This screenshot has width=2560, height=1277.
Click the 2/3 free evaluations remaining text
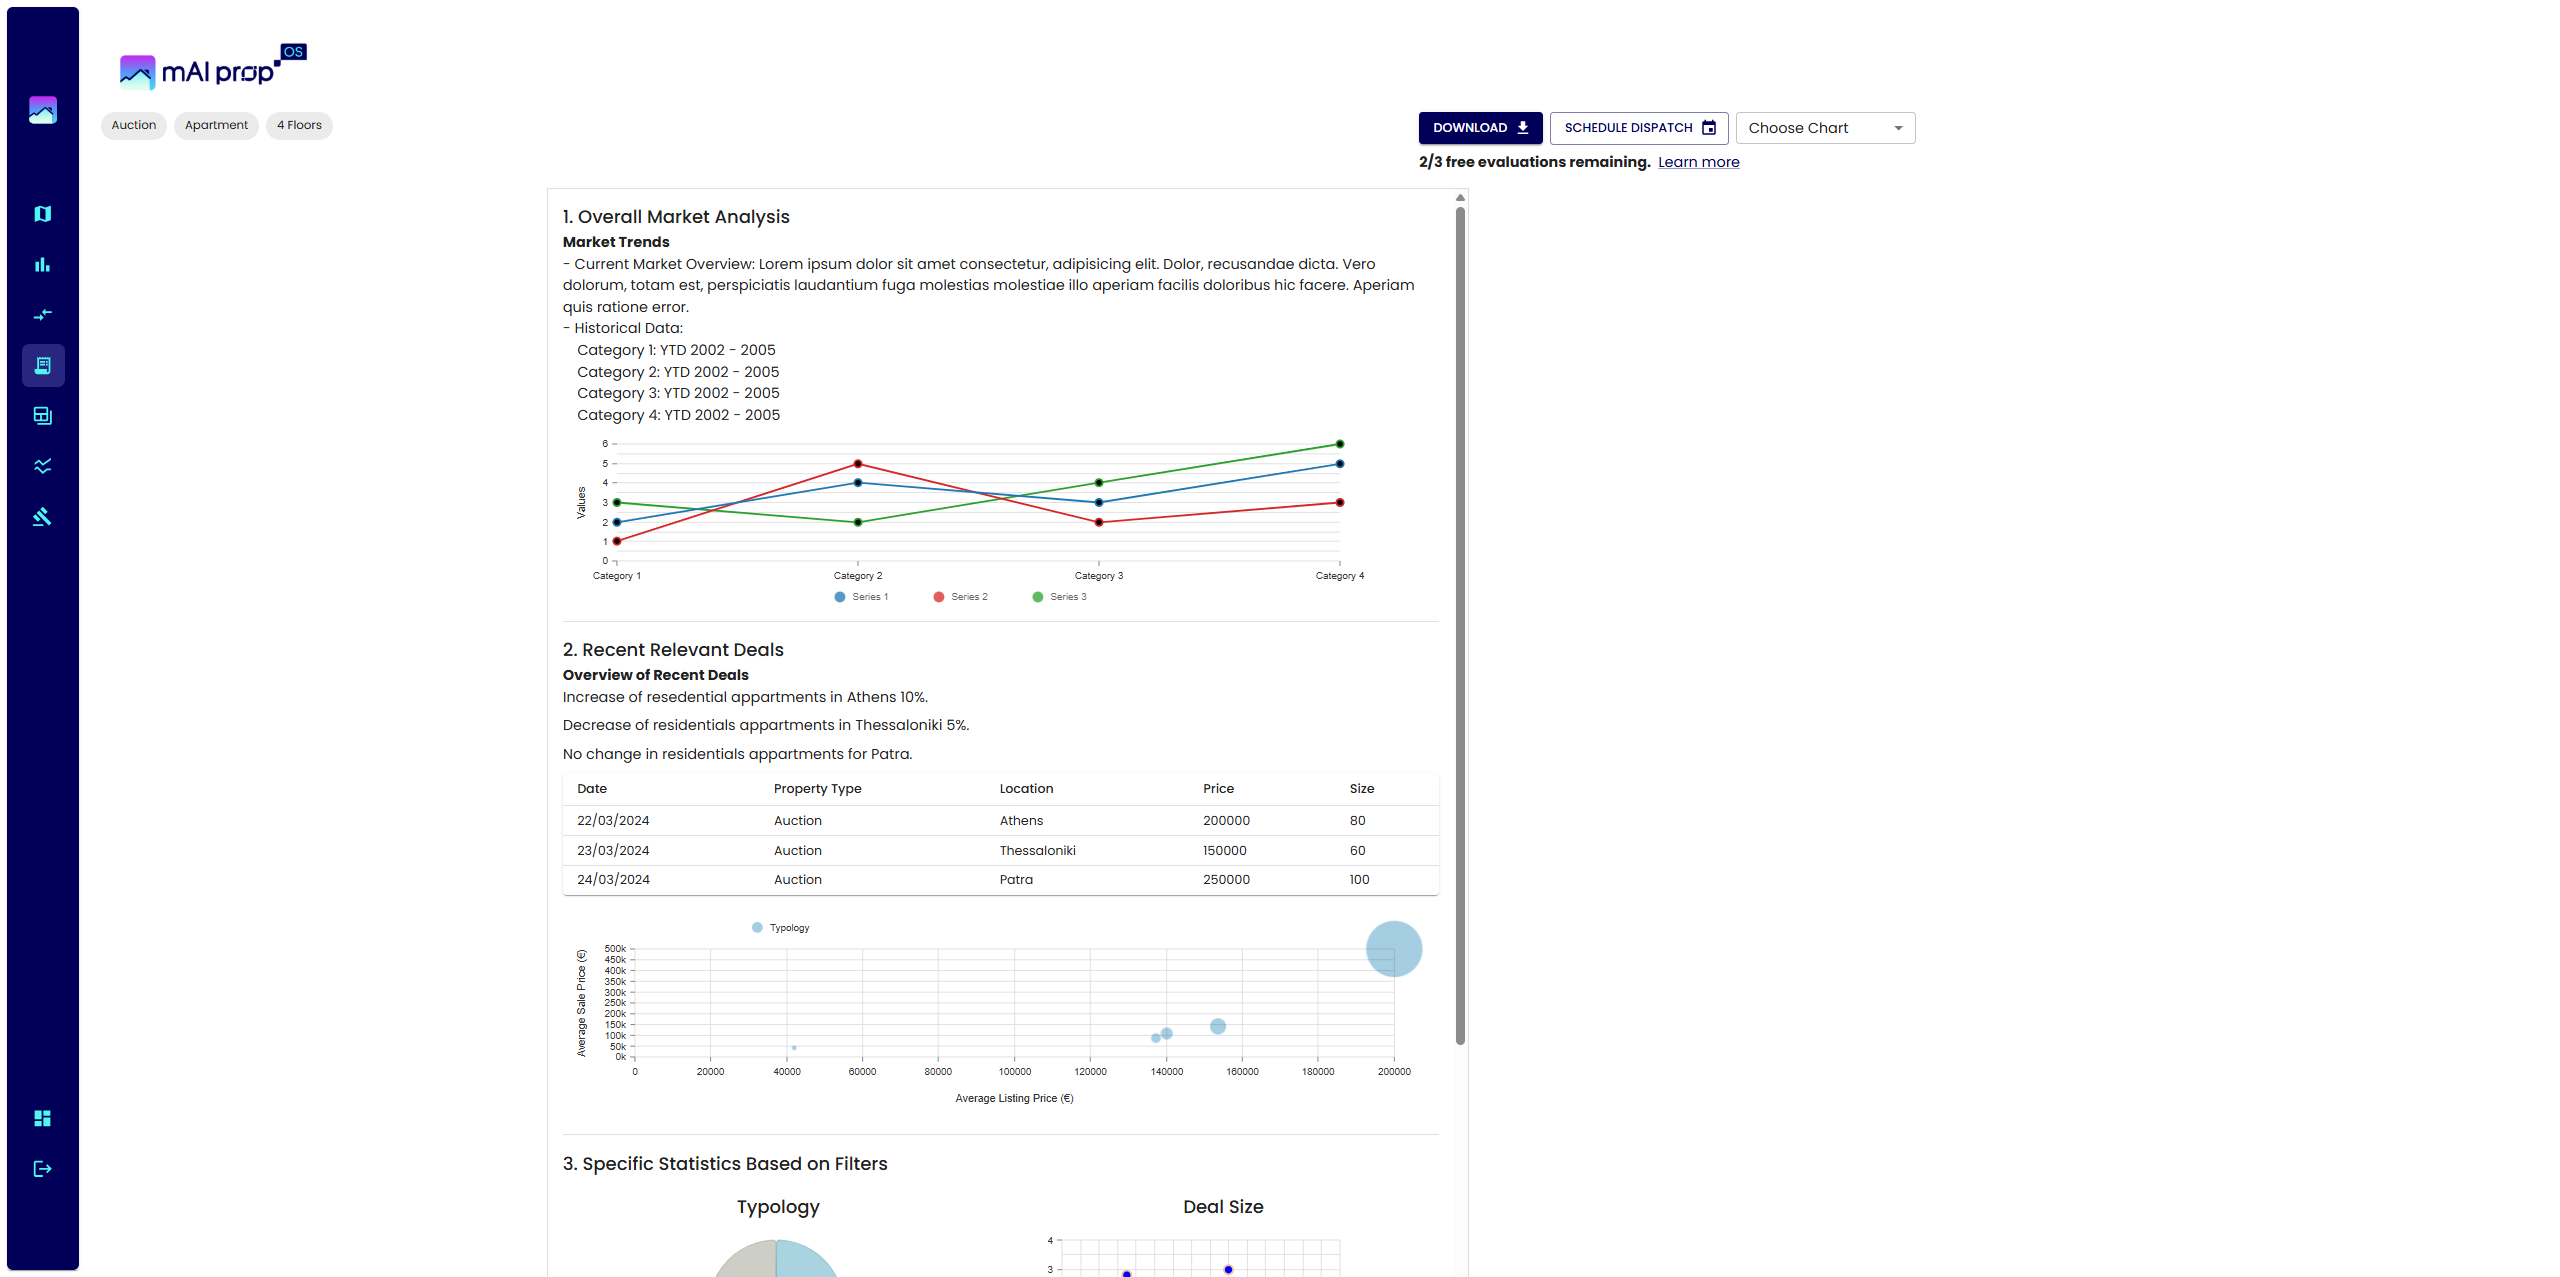pyautogui.click(x=1534, y=162)
